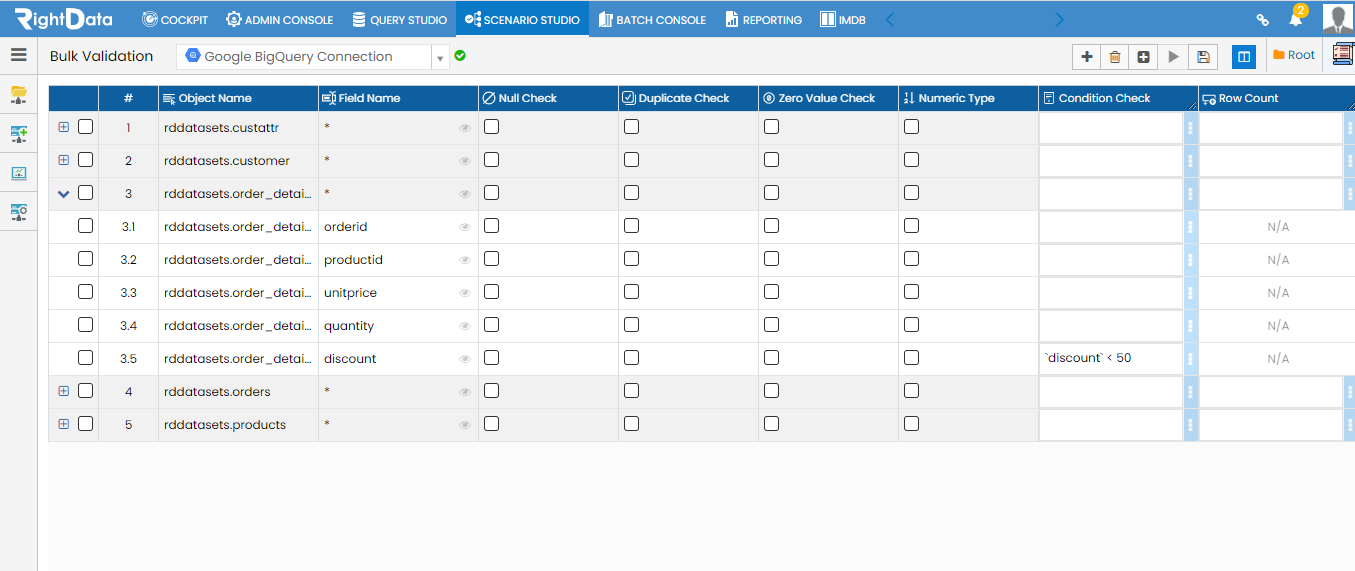Open the Batch Console tab

(652, 19)
